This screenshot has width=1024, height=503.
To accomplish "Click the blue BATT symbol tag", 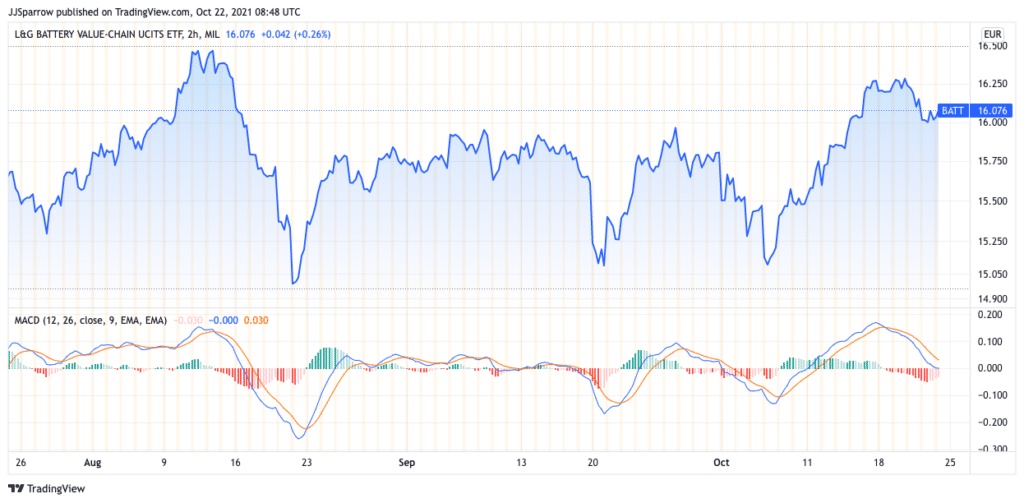I will (x=953, y=110).
